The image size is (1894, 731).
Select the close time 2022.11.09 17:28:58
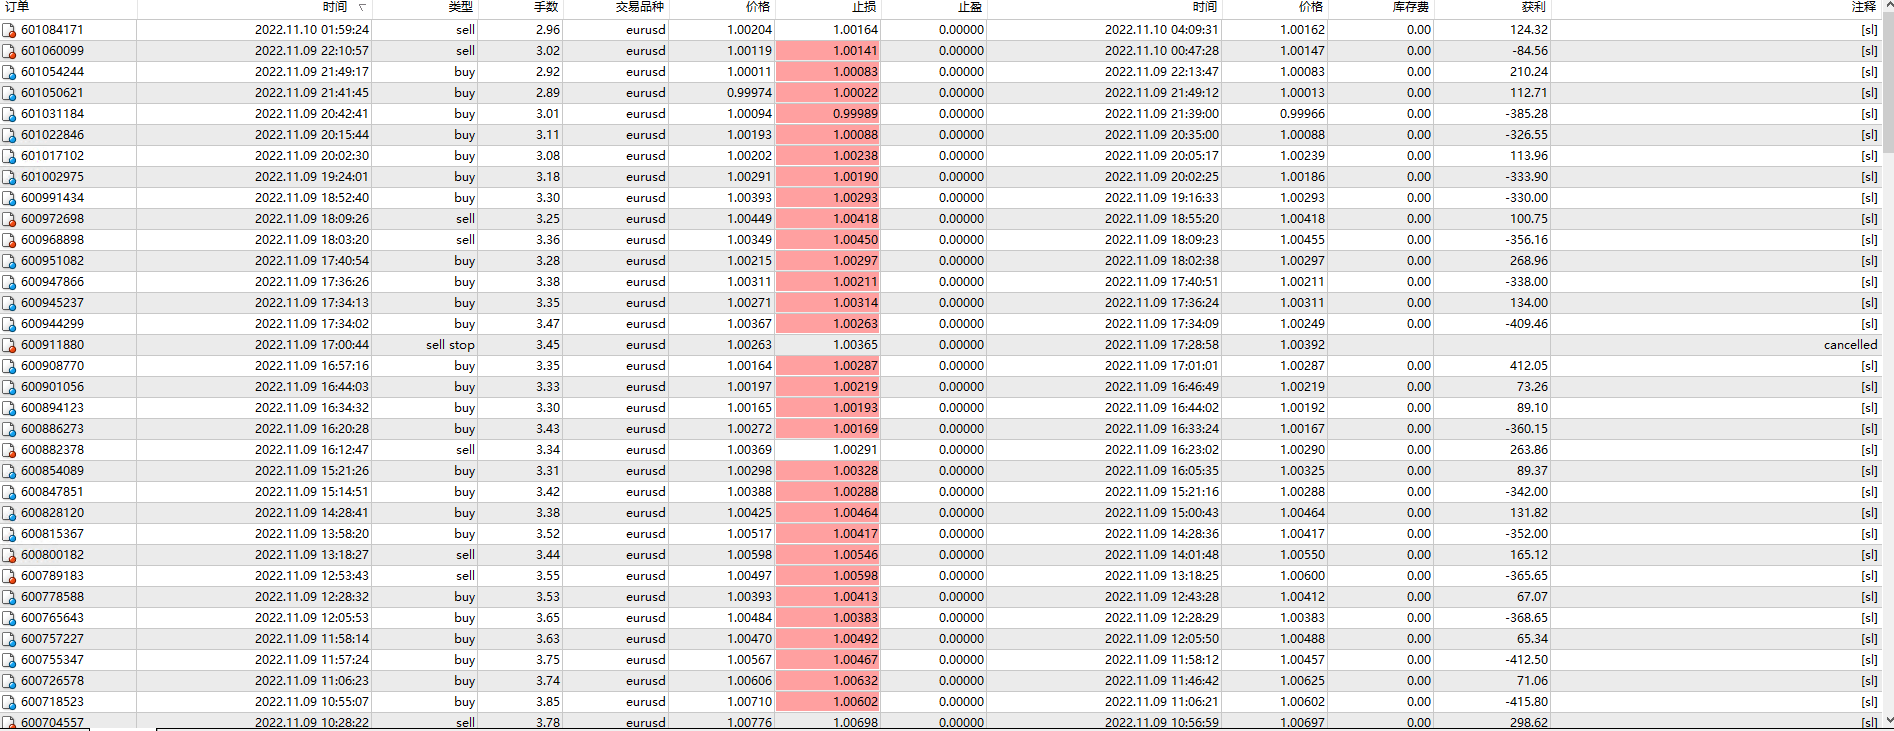coord(1161,345)
